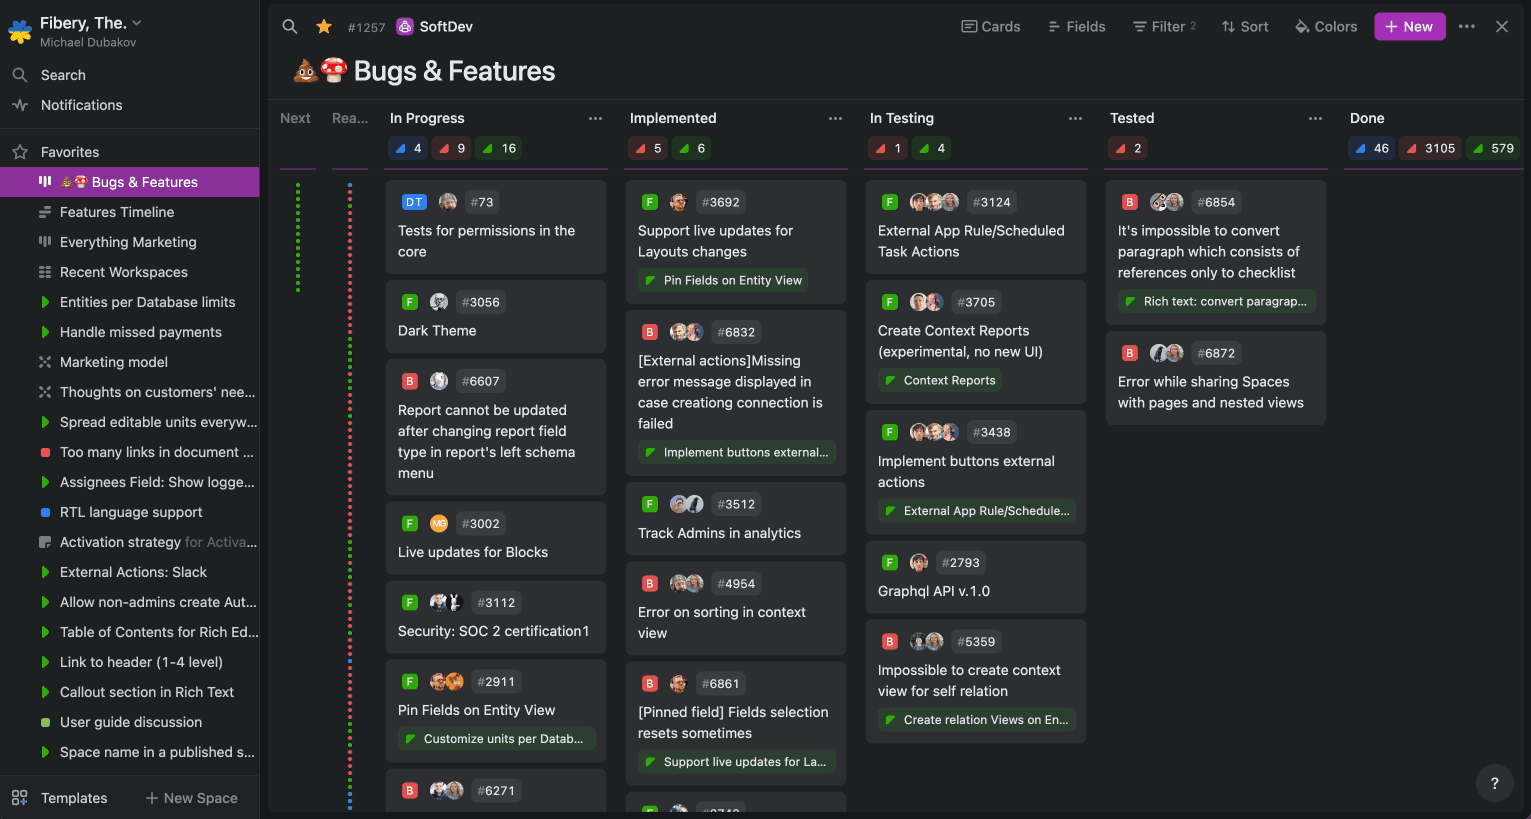Open the Filter options
The image size is (1531, 819).
click(1164, 27)
